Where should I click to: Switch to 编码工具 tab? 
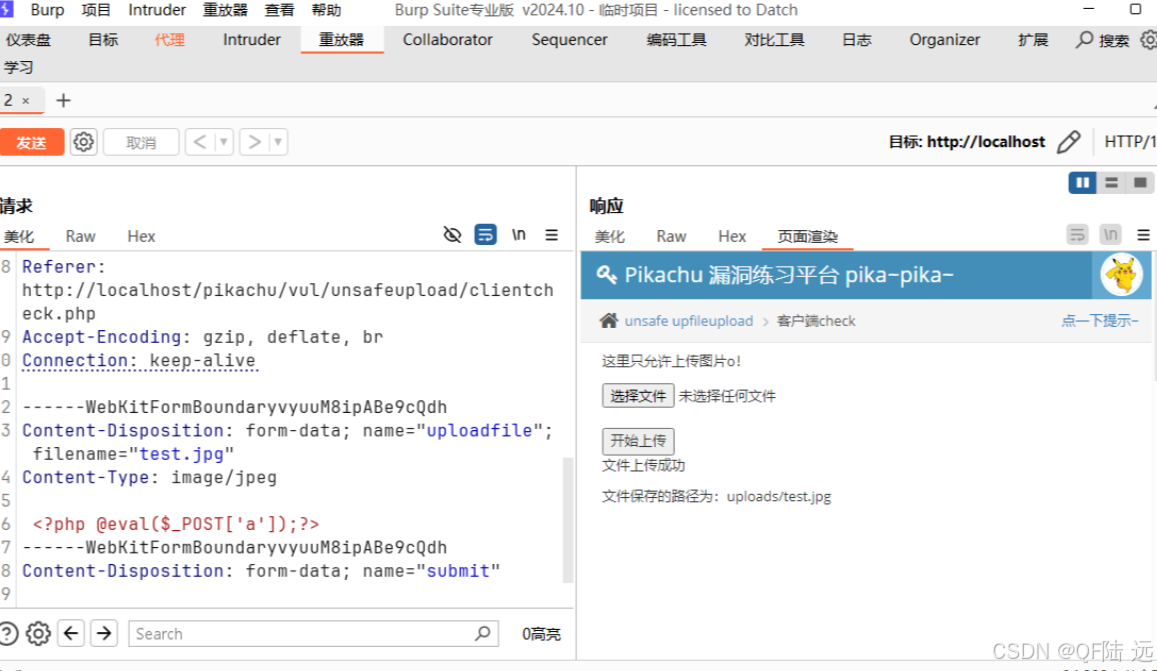pyautogui.click(x=676, y=40)
